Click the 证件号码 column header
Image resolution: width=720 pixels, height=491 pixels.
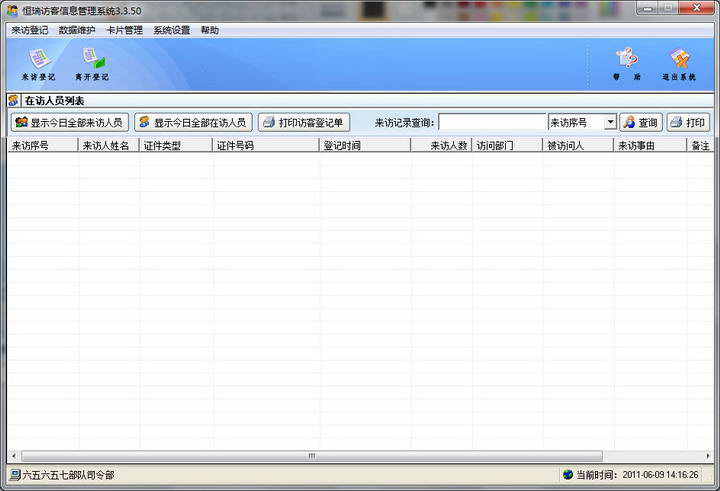tap(266, 146)
